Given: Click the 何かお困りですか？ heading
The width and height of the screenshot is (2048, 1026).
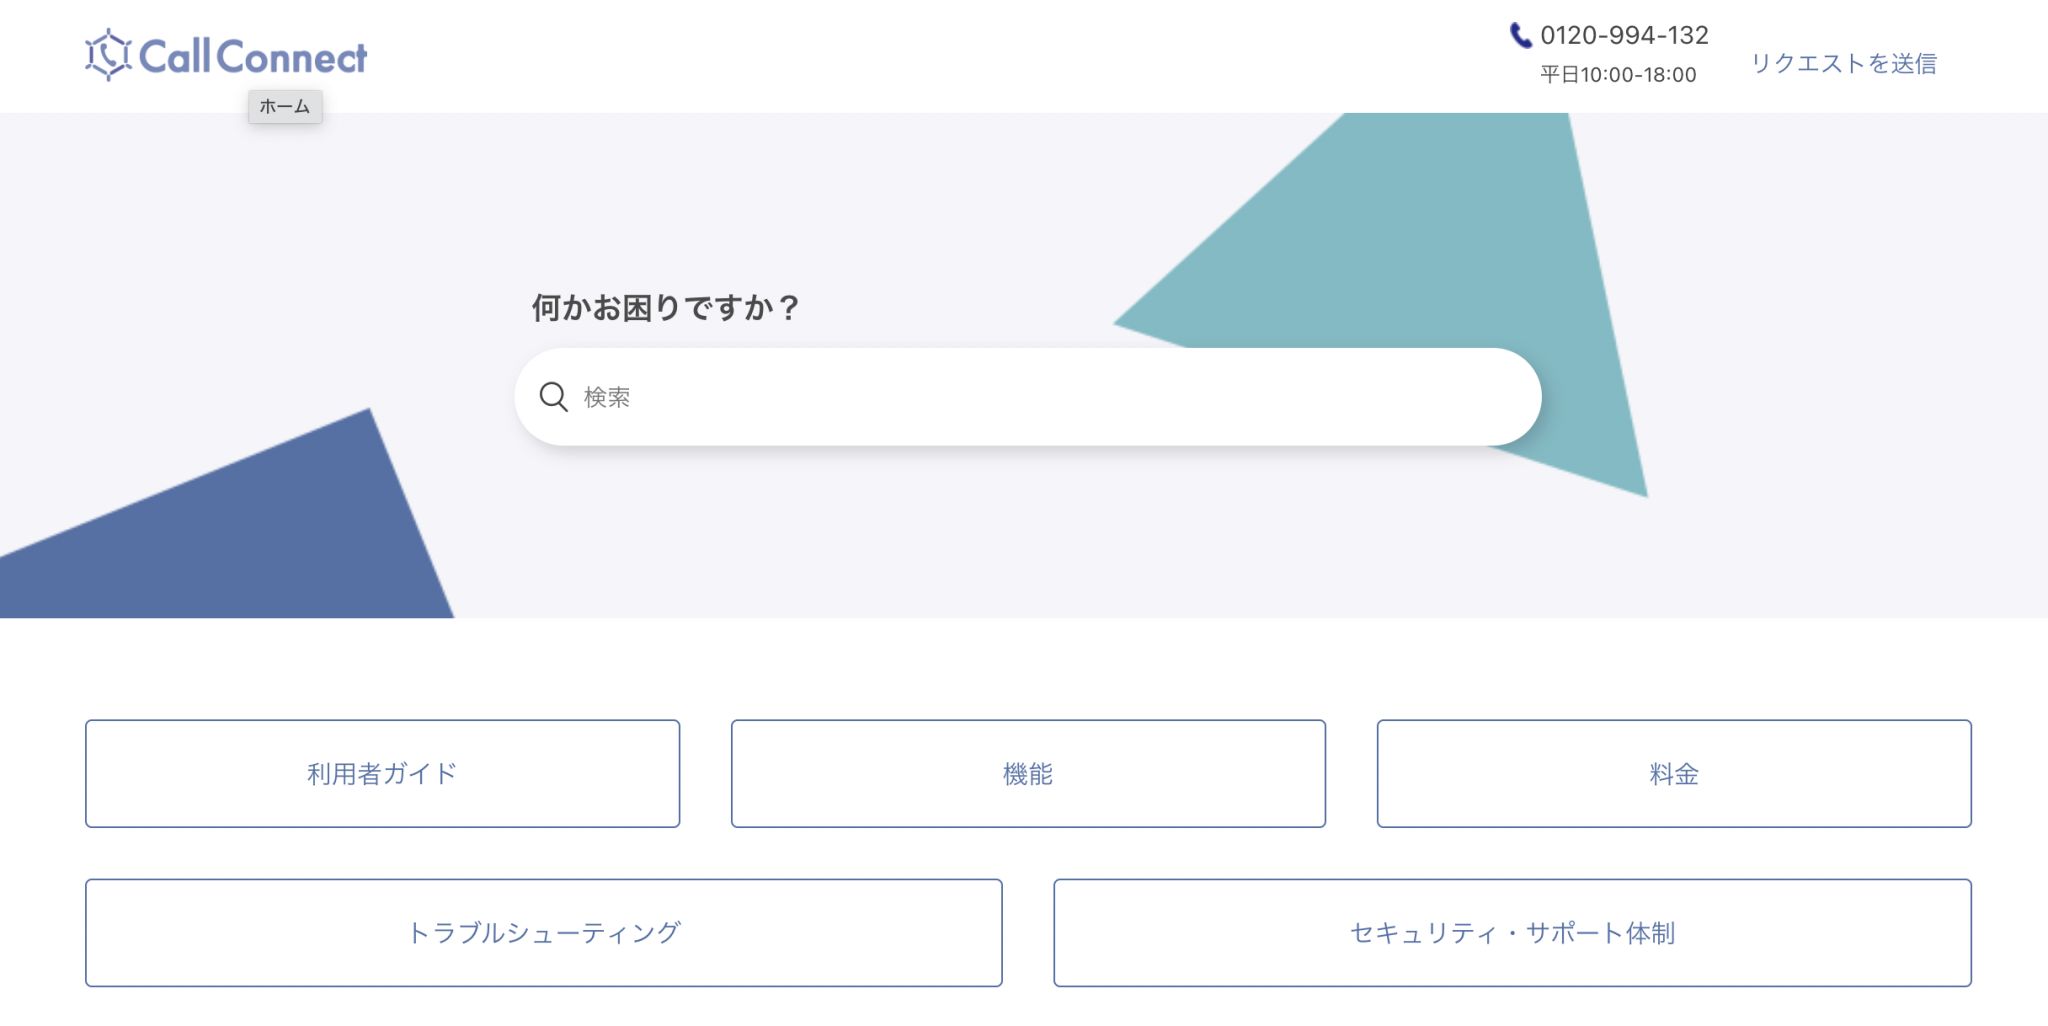Looking at the screenshot, I should (666, 307).
